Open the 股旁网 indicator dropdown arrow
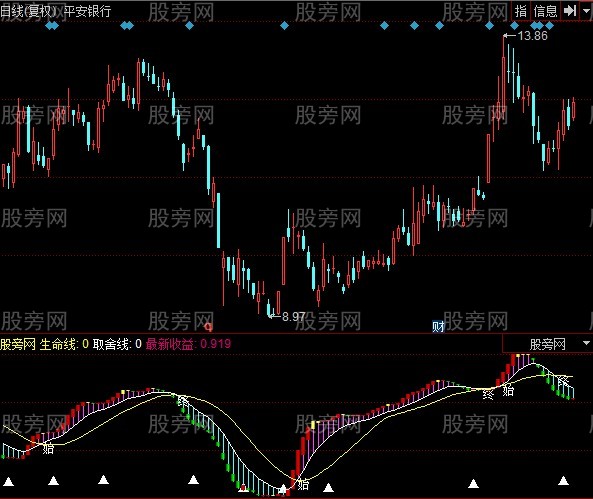Image resolution: width=593 pixels, height=499 pixels. pyautogui.click(x=587, y=343)
